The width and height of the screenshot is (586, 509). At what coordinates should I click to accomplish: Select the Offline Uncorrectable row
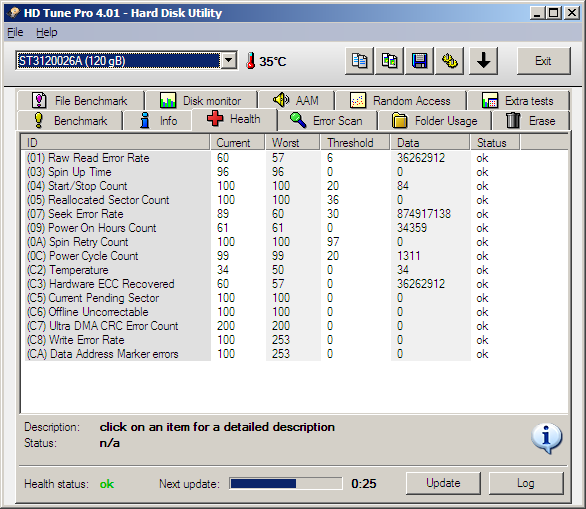[x=295, y=312]
